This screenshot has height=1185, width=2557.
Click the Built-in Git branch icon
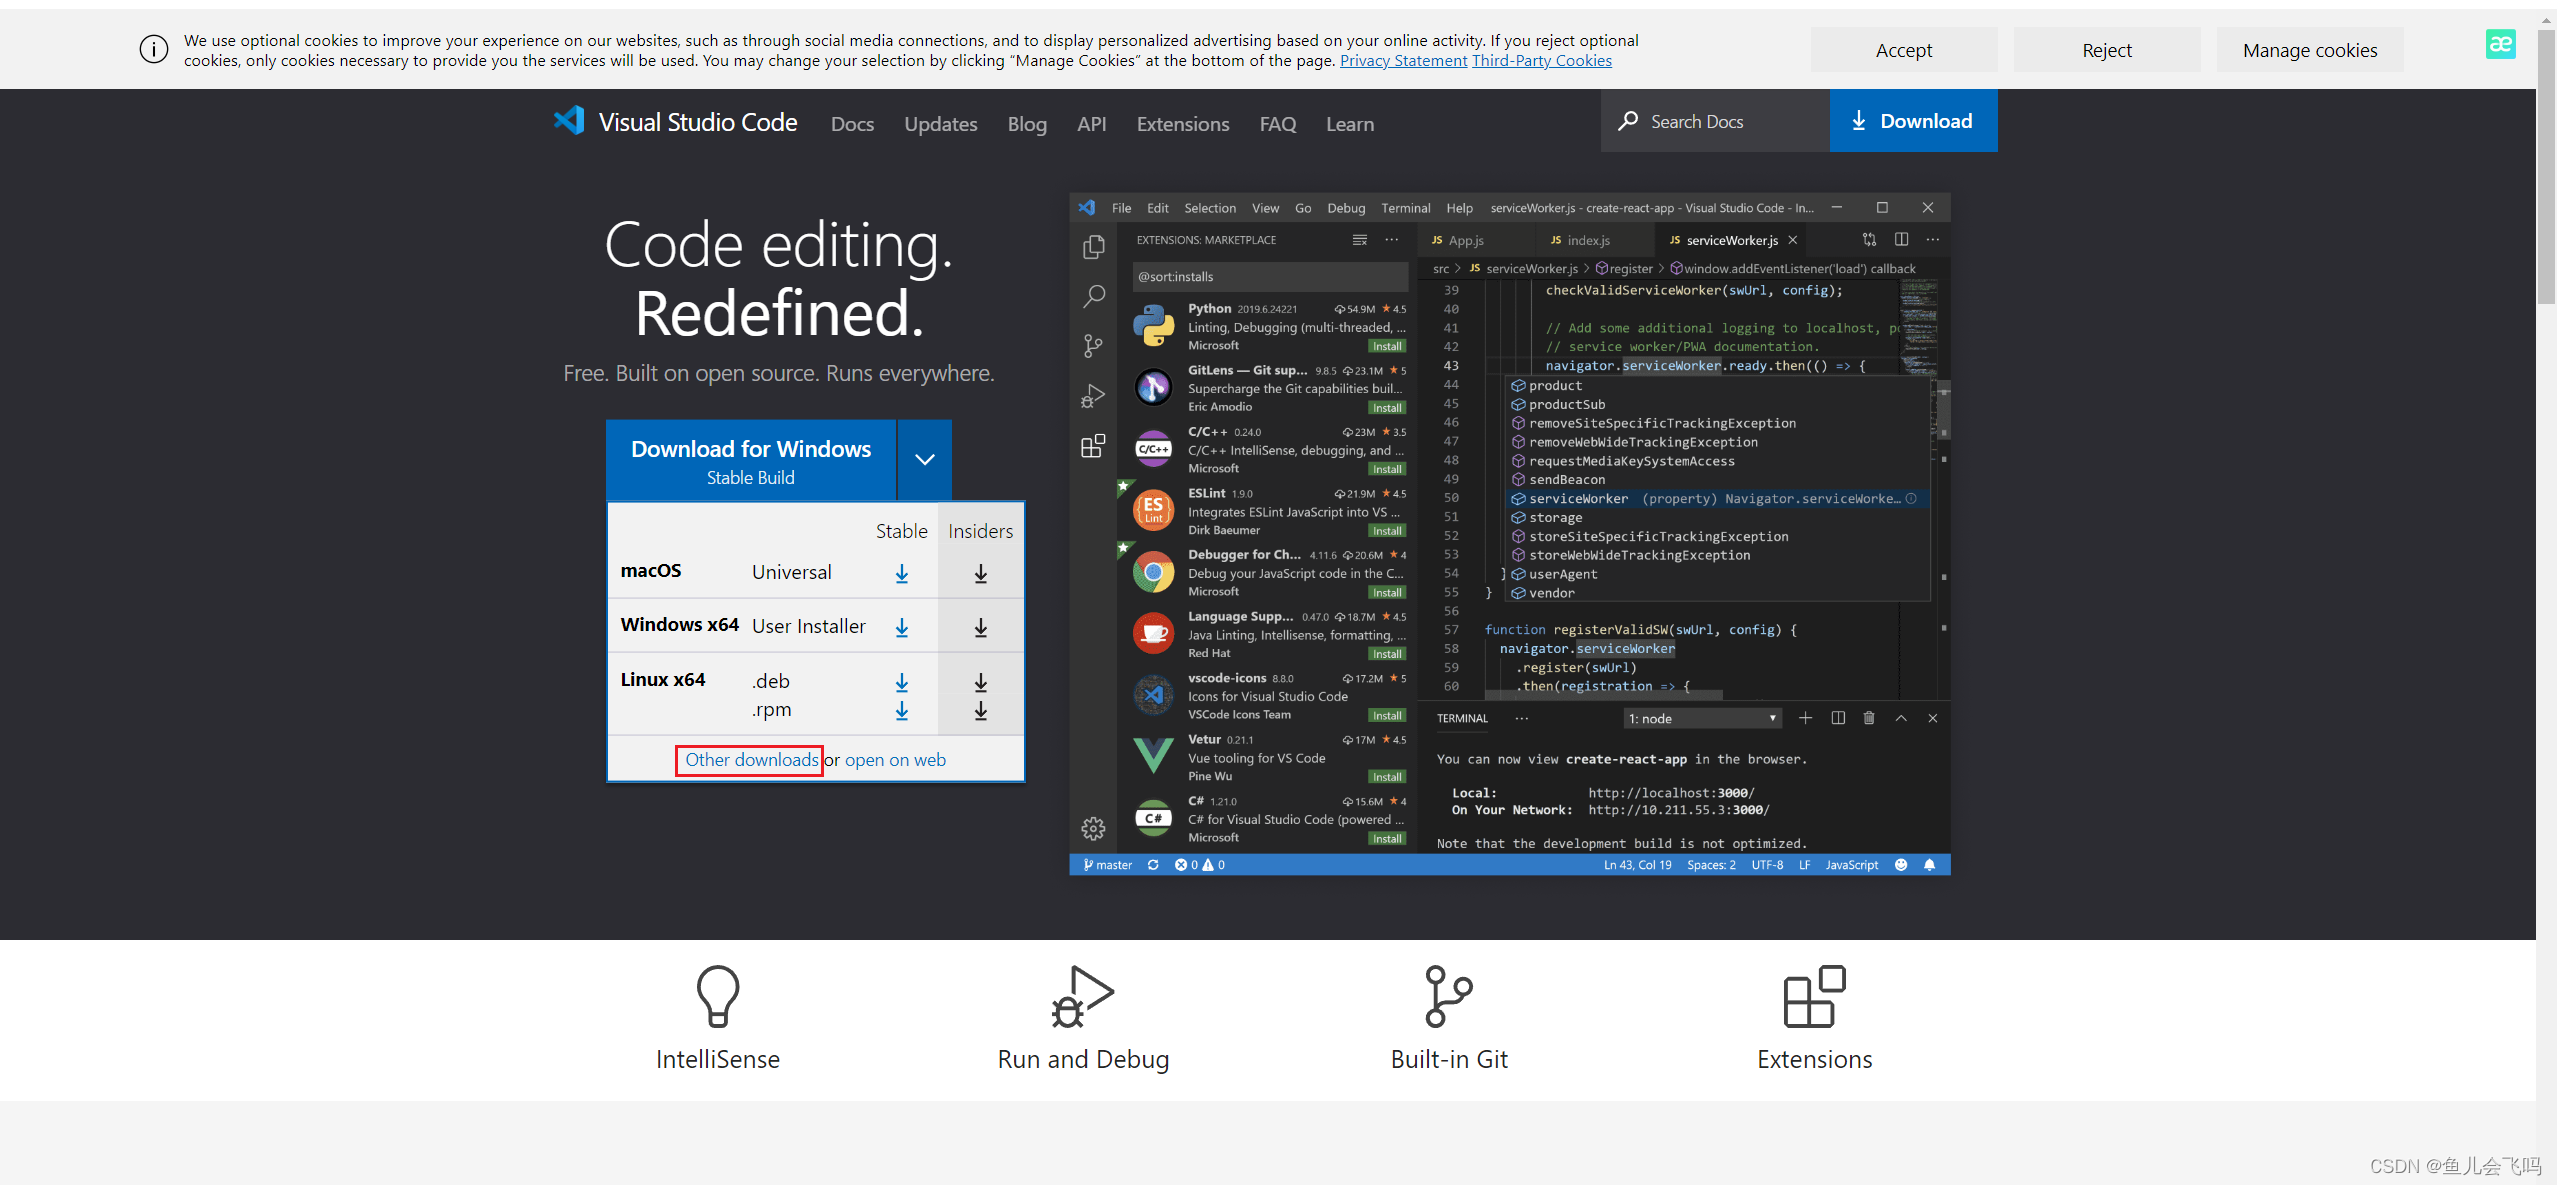(1448, 995)
